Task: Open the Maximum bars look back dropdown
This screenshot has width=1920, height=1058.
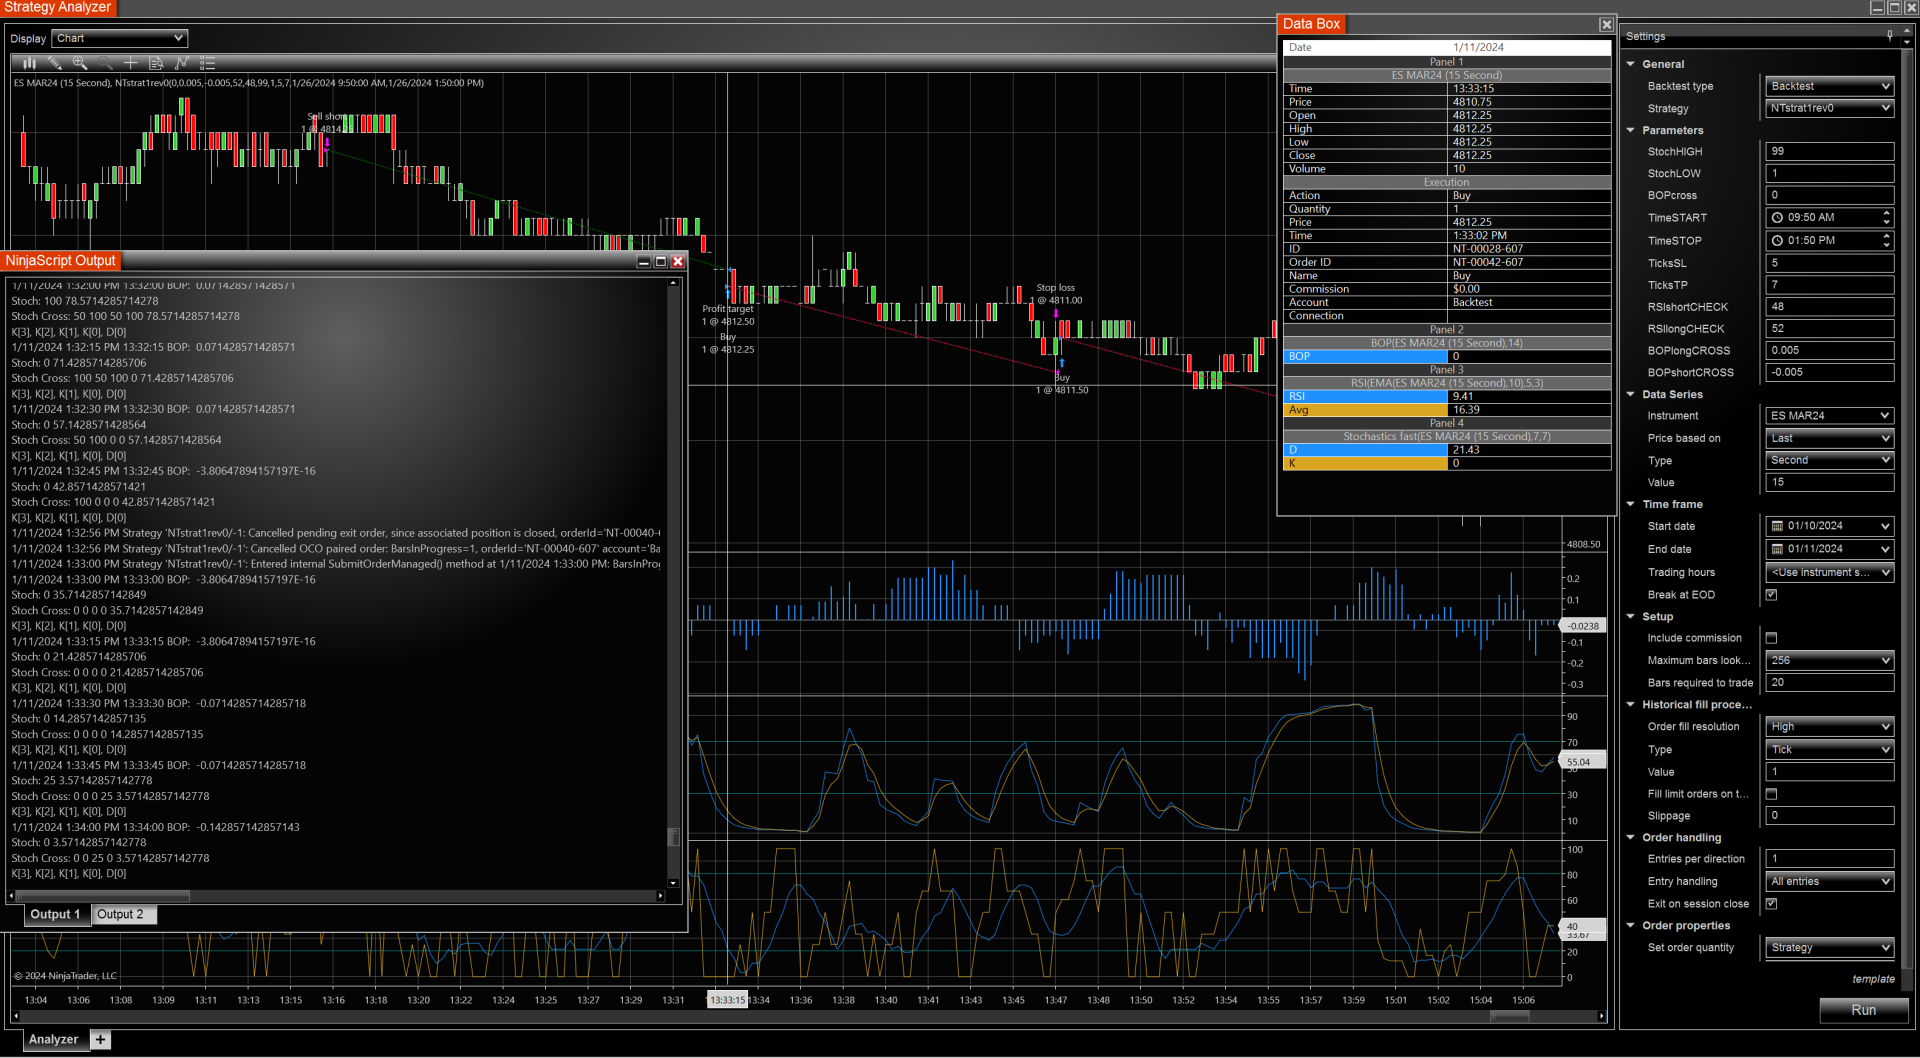Action: [x=1829, y=661]
